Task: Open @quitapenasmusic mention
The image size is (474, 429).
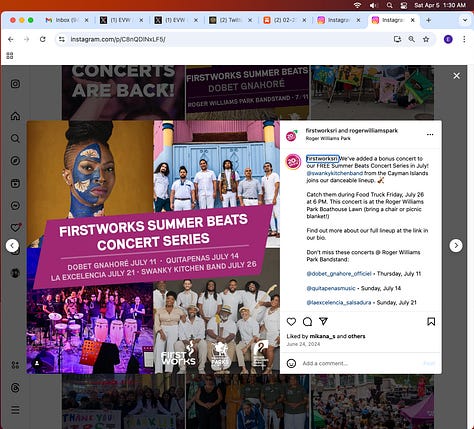Action: click(331, 288)
